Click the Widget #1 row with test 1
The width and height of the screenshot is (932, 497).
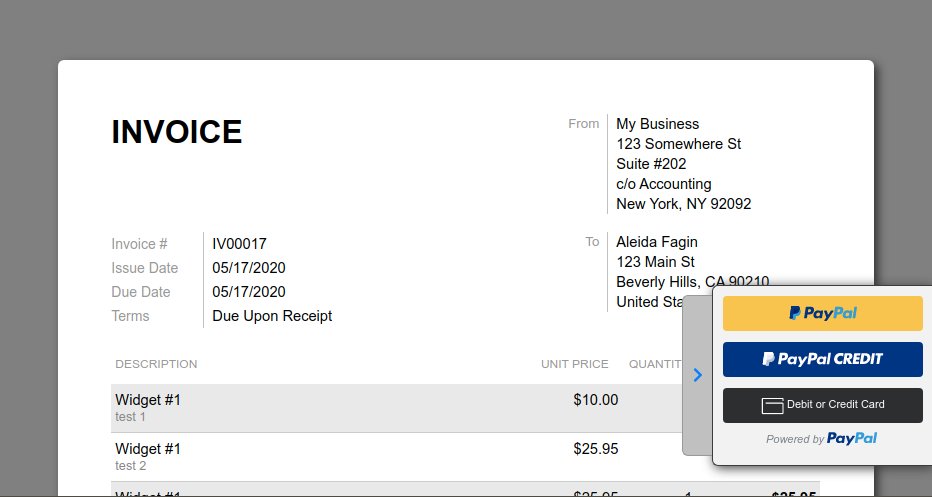[396, 408]
